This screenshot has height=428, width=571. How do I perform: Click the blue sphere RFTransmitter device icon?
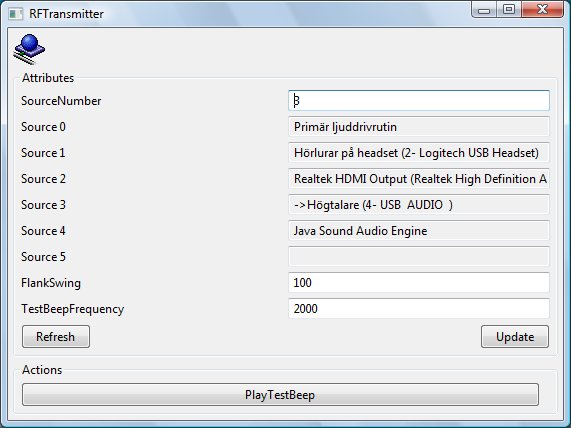coord(29,49)
